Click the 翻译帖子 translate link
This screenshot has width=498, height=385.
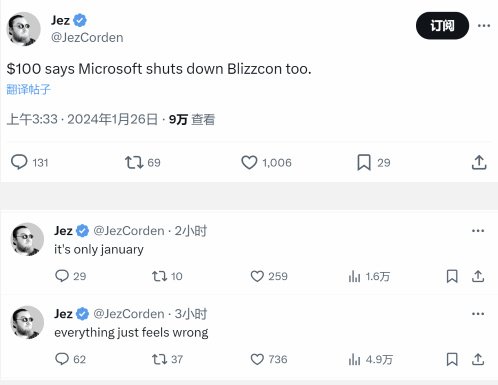(x=28, y=89)
